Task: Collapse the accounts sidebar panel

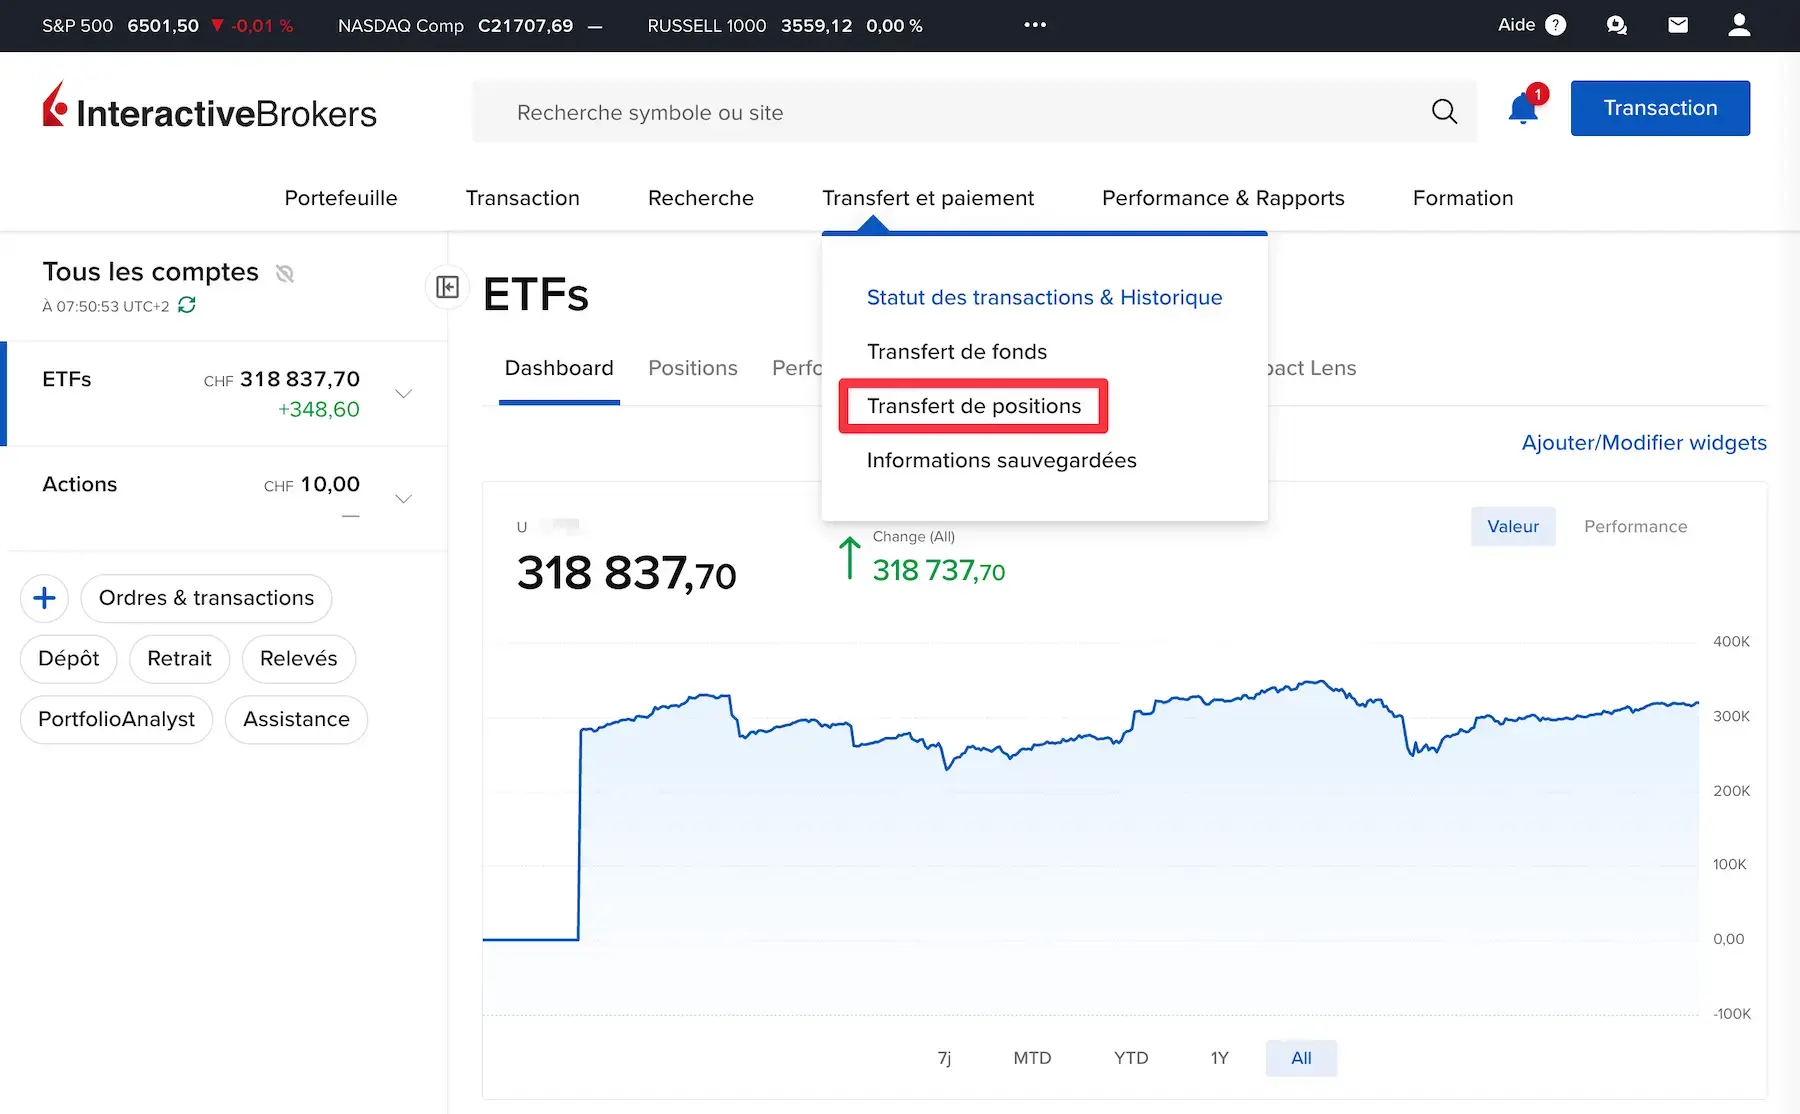Action: click(447, 287)
